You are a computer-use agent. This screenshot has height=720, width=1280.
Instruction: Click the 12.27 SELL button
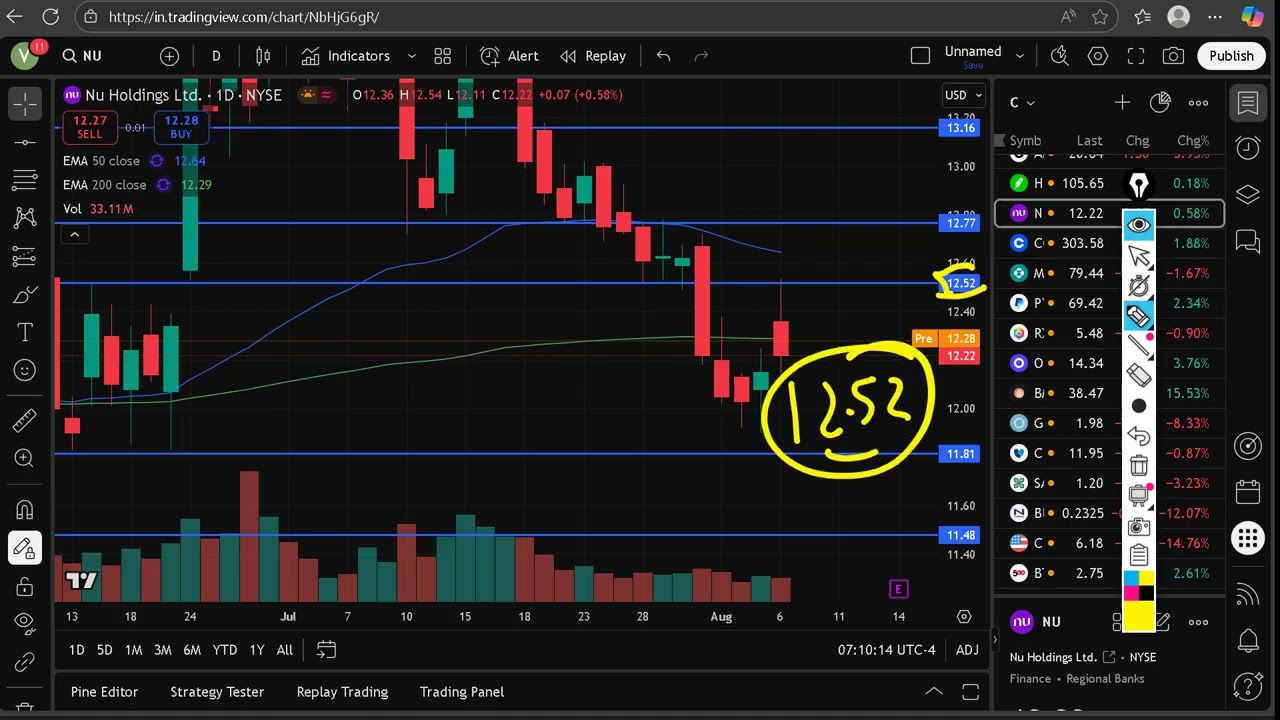90,126
